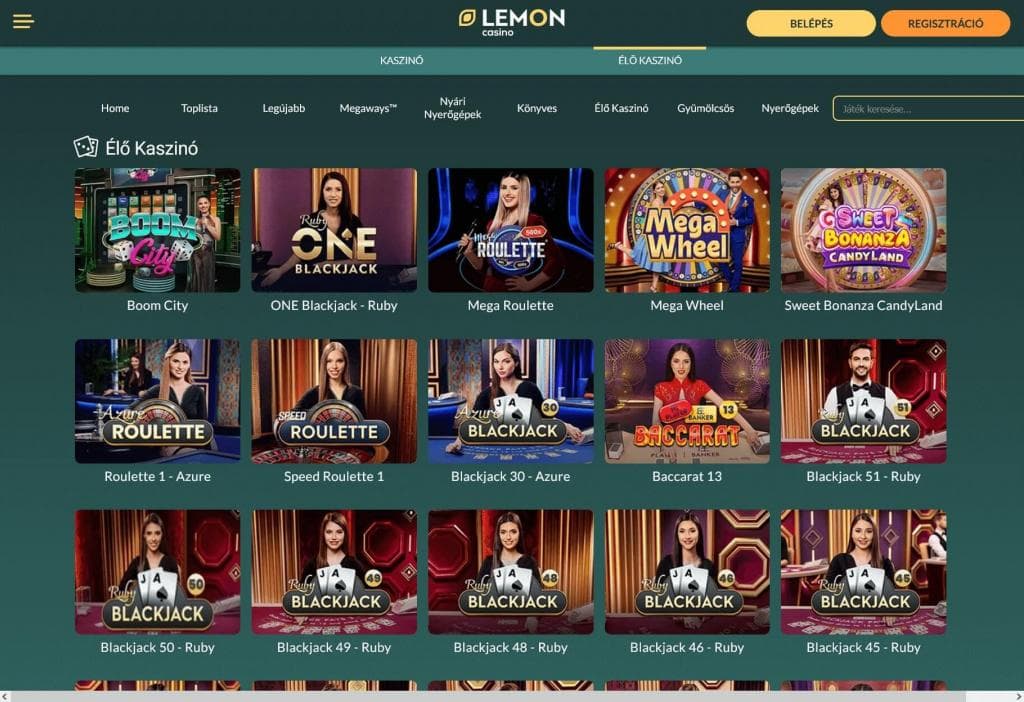The height and width of the screenshot is (702, 1024).
Task: Select the Toplista category
Action: pyautogui.click(x=199, y=108)
